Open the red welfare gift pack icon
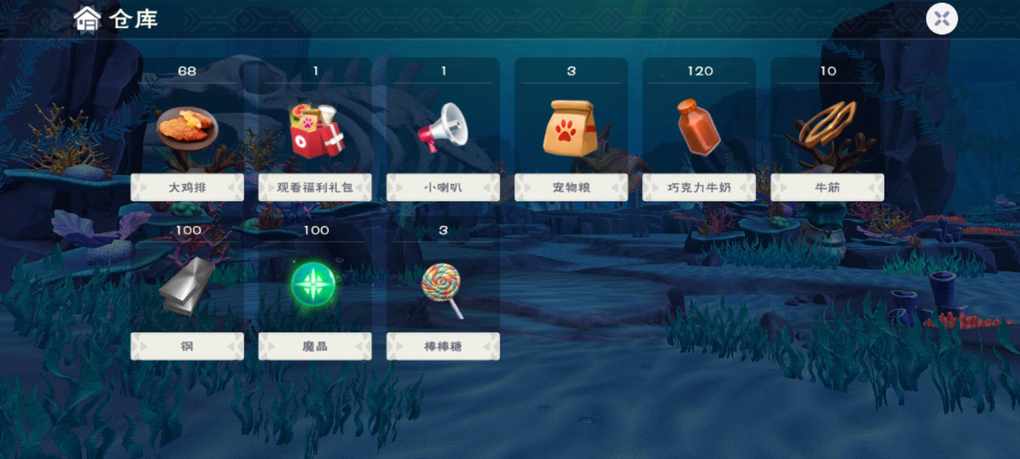Image resolution: width=1020 pixels, height=459 pixels. [316, 130]
